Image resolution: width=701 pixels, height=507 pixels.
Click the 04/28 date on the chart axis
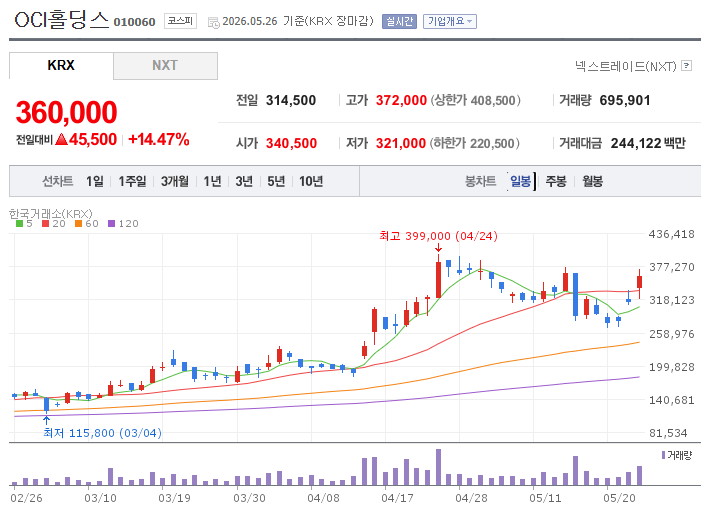pos(471,498)
